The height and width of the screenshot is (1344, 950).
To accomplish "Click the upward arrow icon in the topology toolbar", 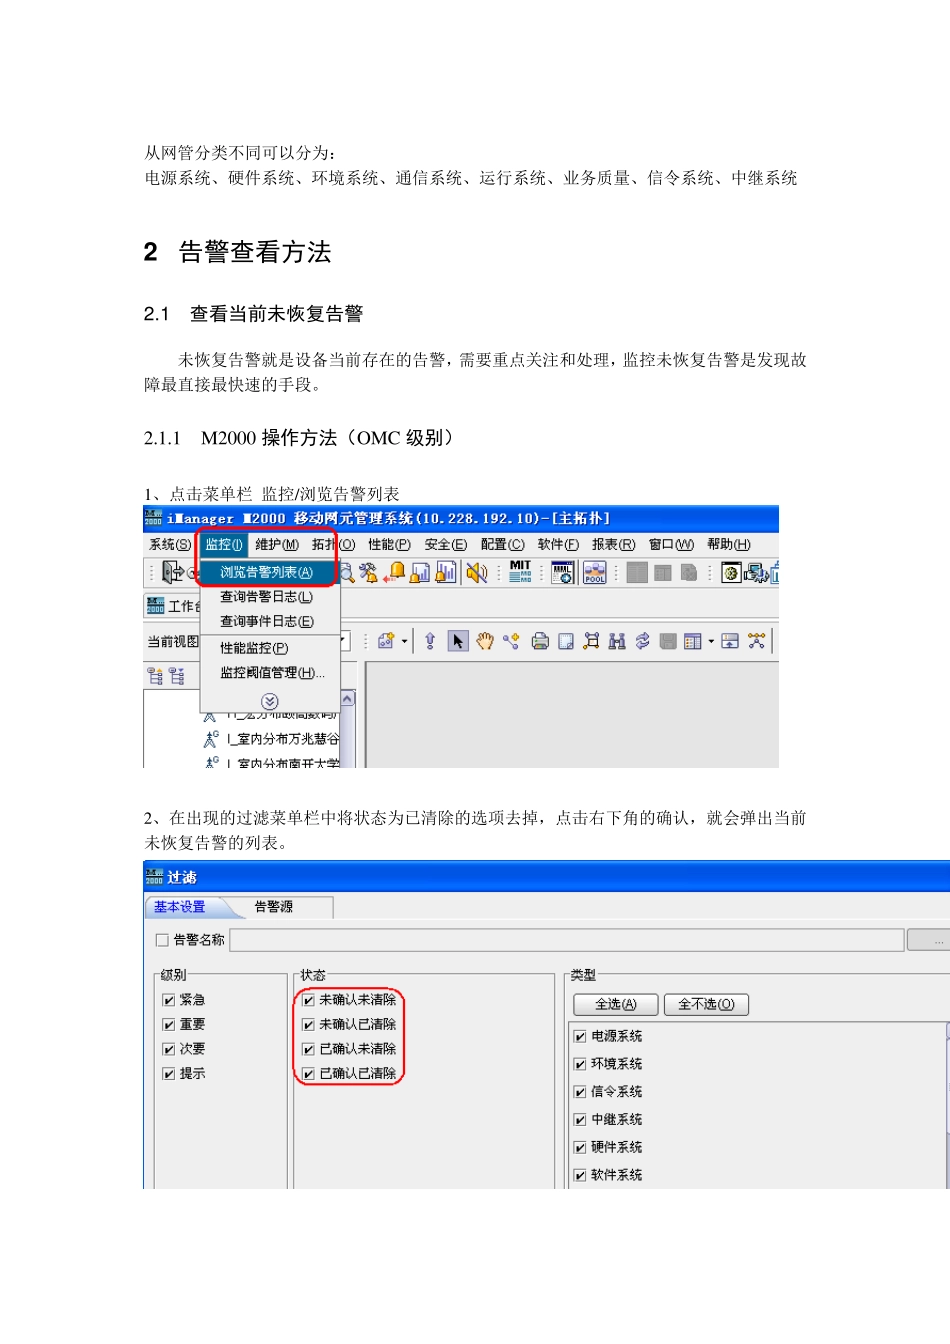I will [430, 641].
